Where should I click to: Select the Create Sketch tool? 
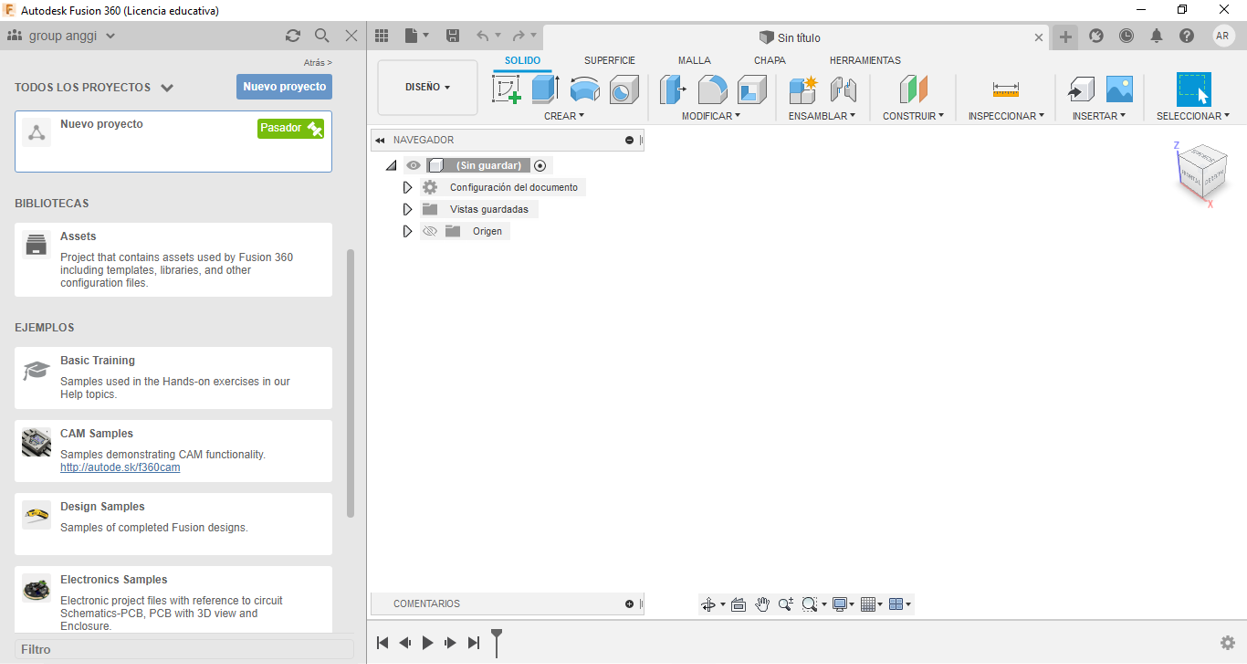click(x=507, y=89)
